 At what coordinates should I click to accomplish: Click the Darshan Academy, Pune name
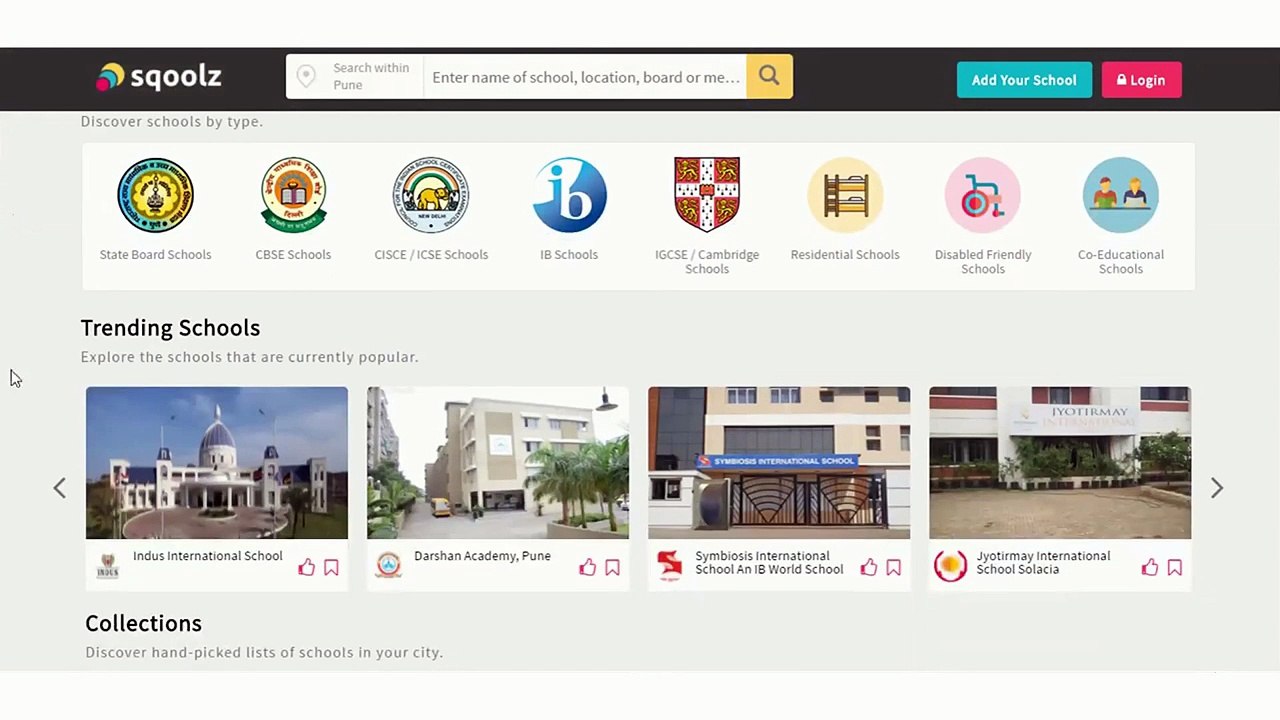(482, 556)
